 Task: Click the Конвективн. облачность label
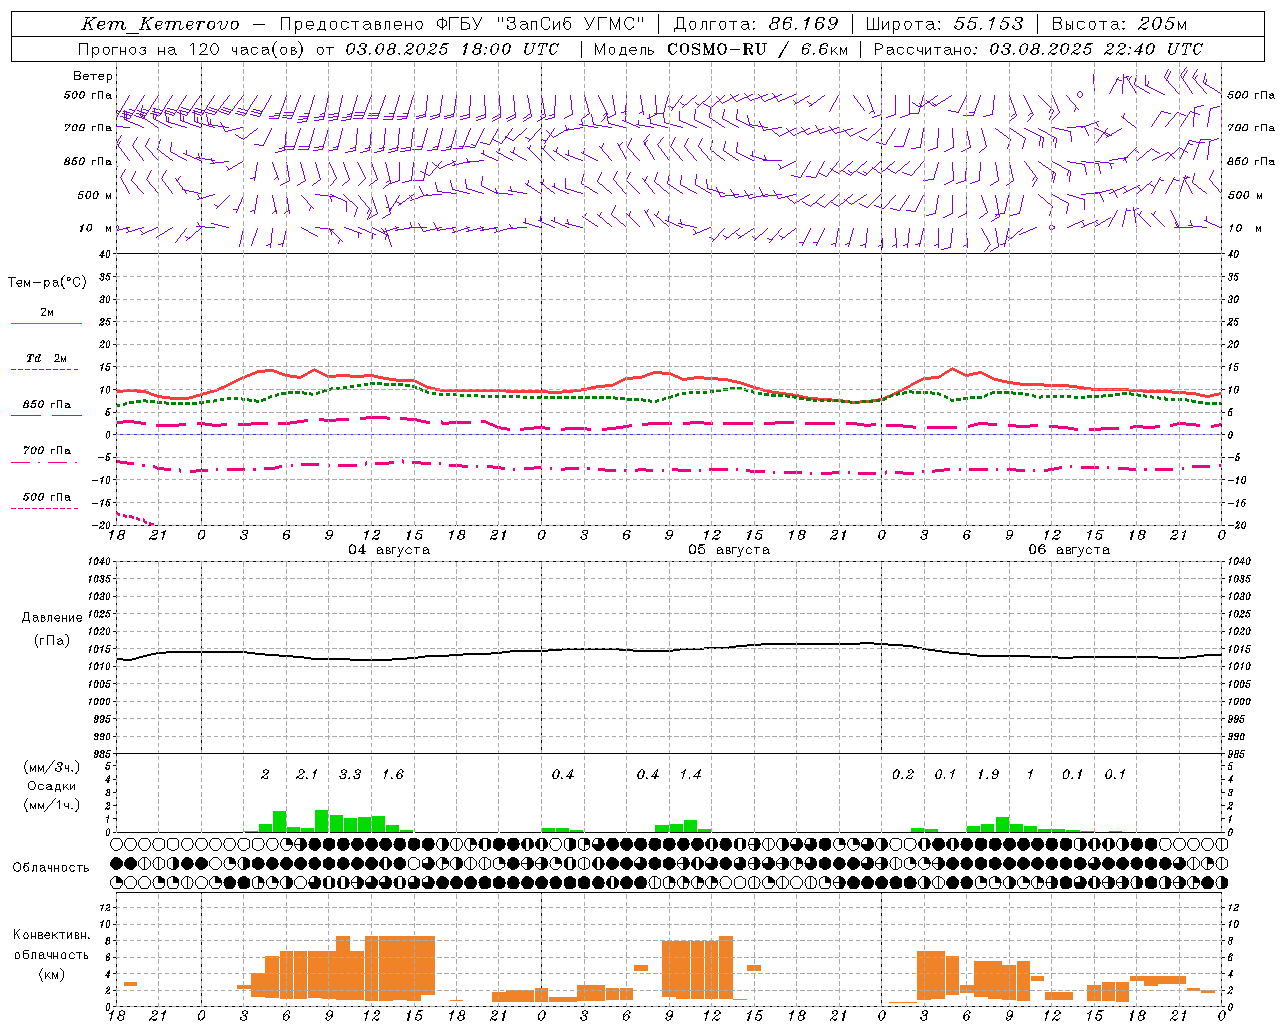pyautogui.click(x=52, y=945)
